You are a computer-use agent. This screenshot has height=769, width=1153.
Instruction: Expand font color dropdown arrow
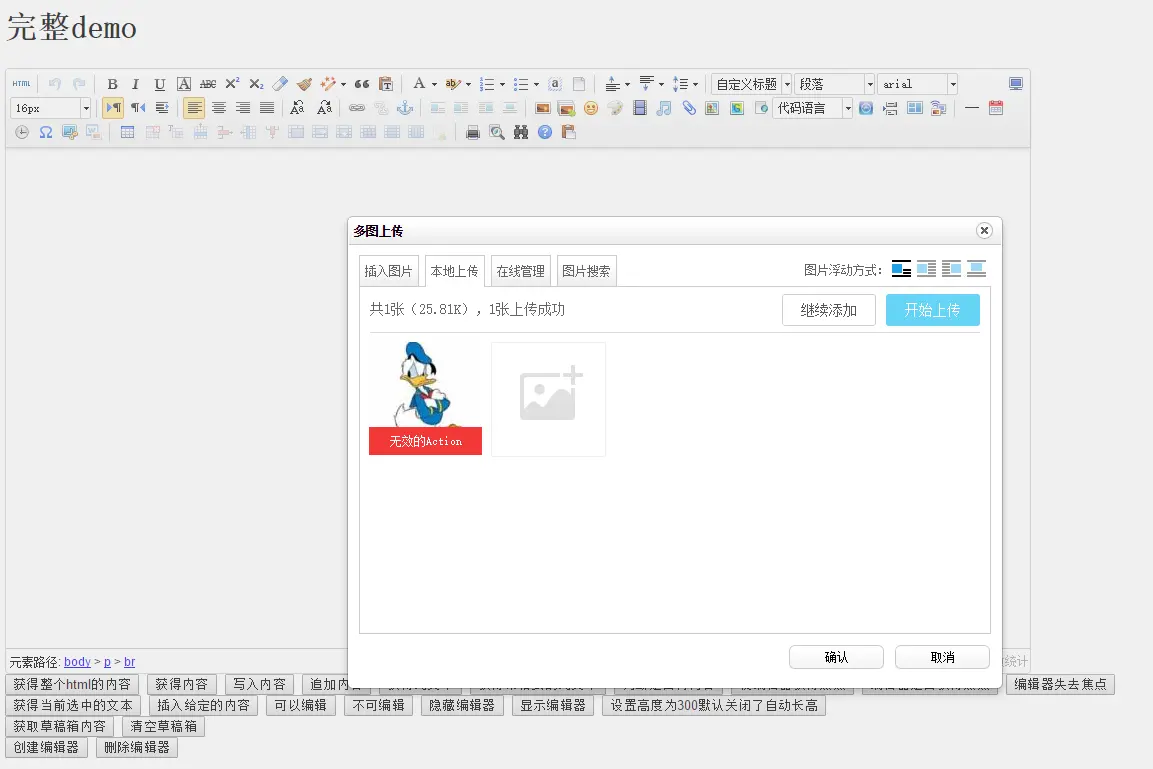pyautogui.click(x=435, y=85)
